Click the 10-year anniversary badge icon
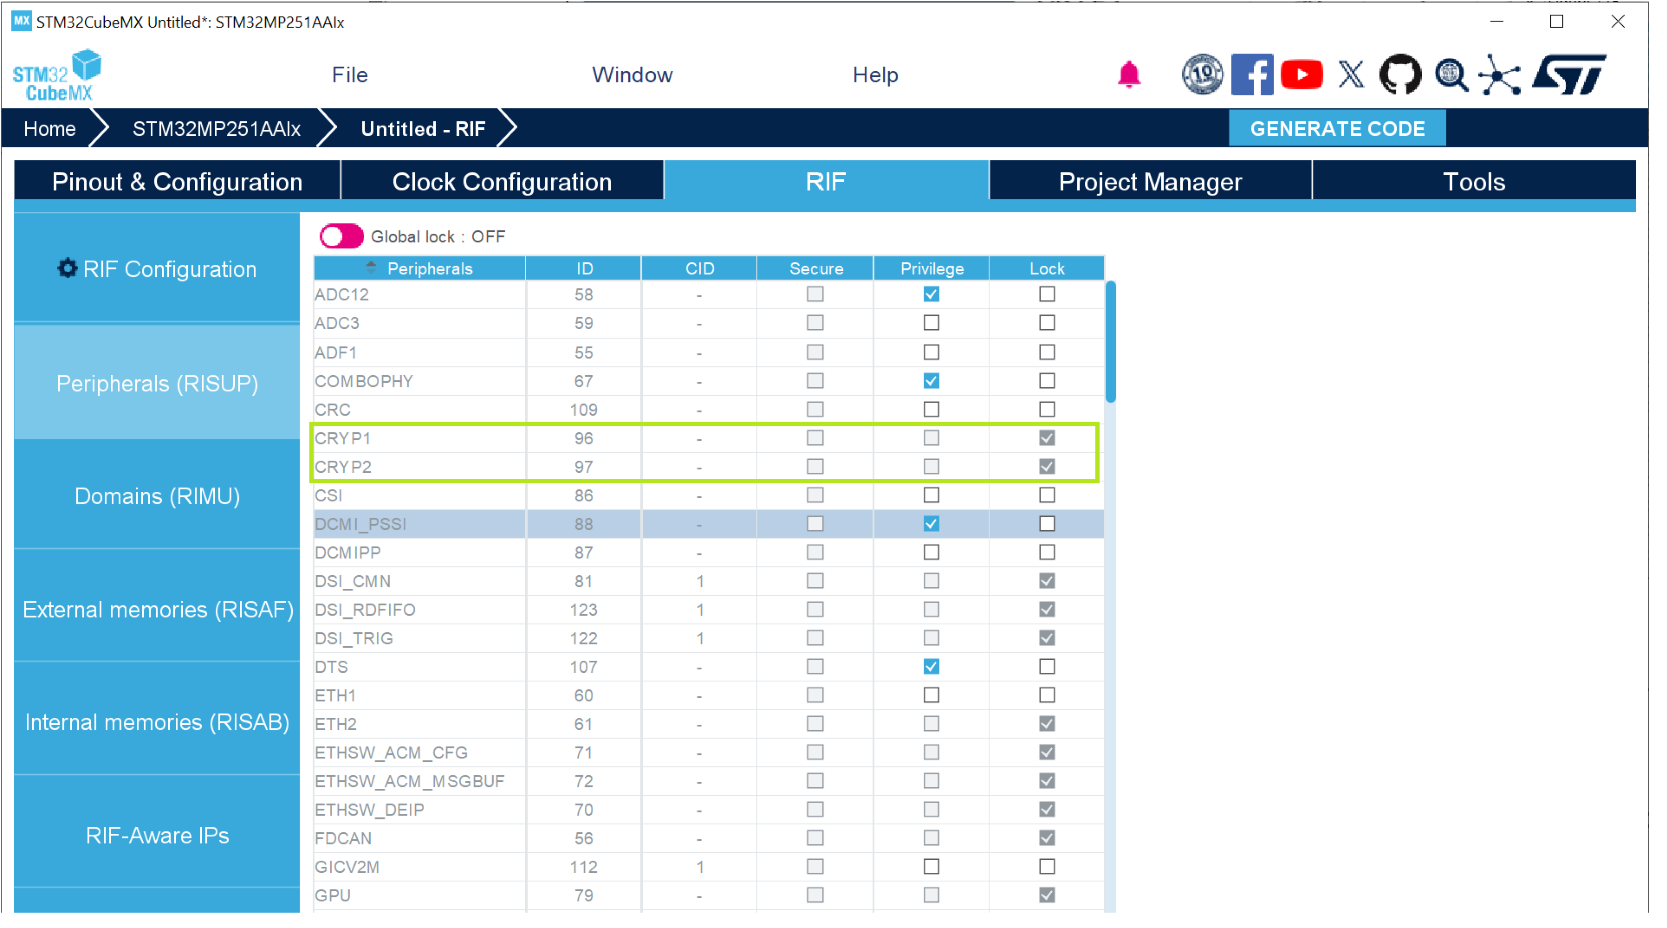The height and width of the screenshot is (928, 1667). coord(1202,75)
